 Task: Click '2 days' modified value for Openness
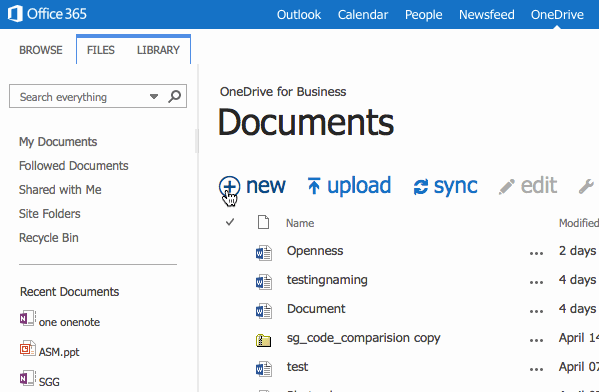point(578,251)
